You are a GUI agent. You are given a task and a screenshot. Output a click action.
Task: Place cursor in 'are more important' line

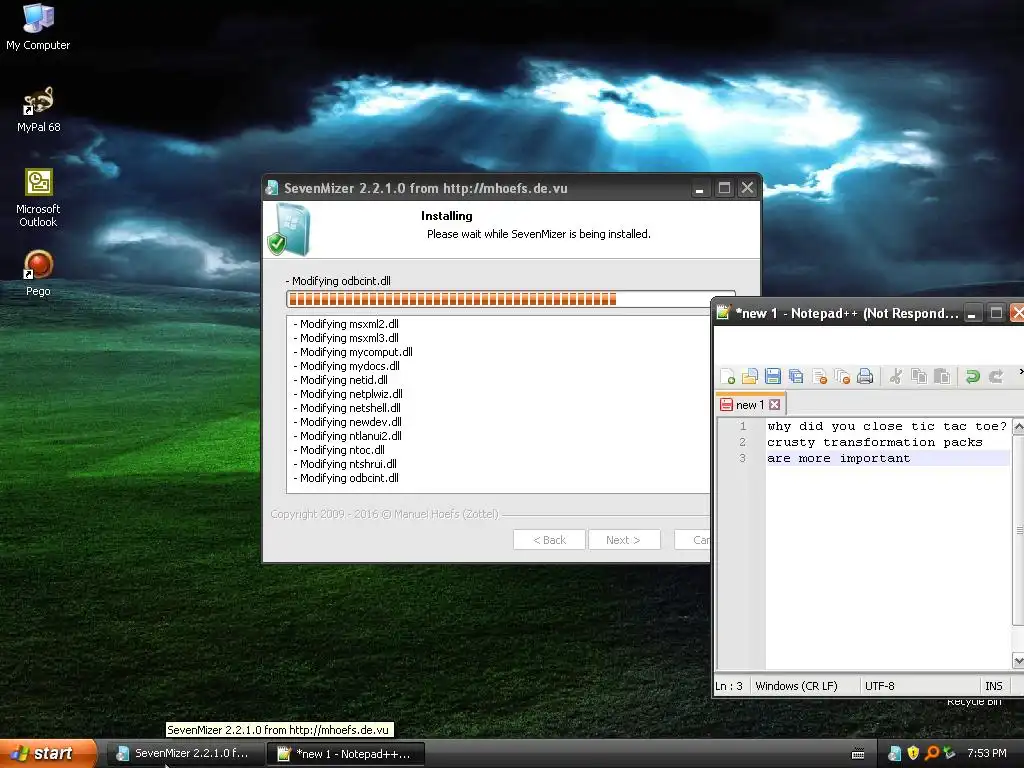point(839,458)
